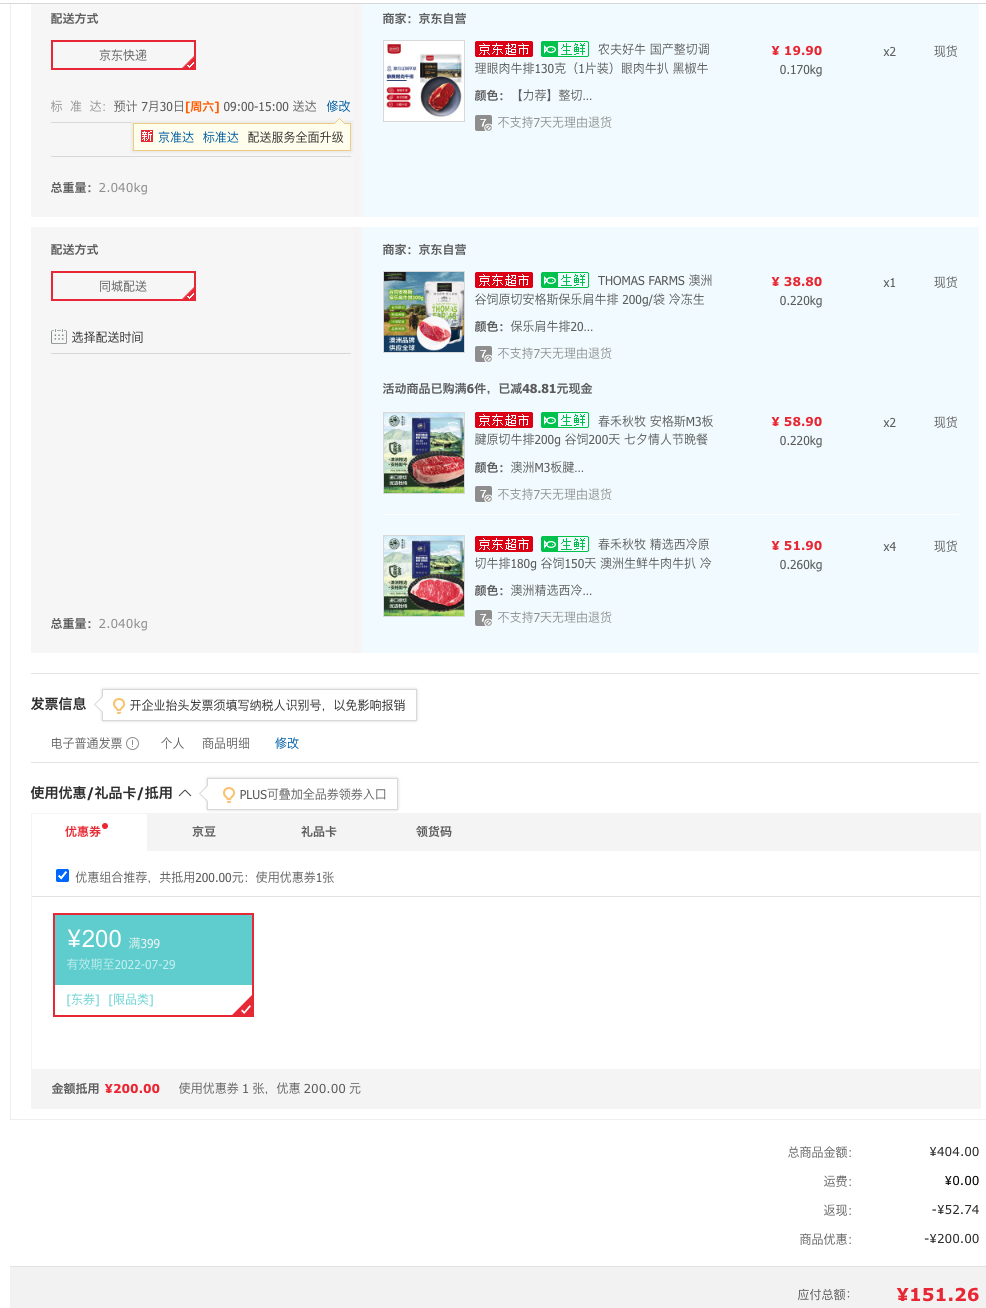The width and height of the screenshot is (986, 1308).
Task: Open 农夫好牛 国产整切调理眼肉牛排 product title
Action: pos(592,59)
